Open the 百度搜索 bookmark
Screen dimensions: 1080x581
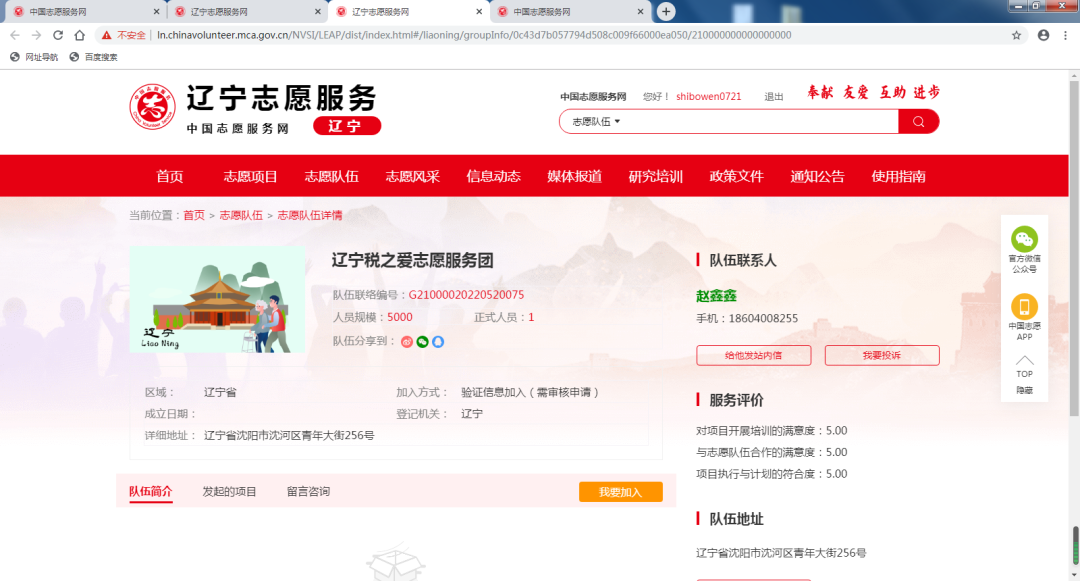(94, 57)
